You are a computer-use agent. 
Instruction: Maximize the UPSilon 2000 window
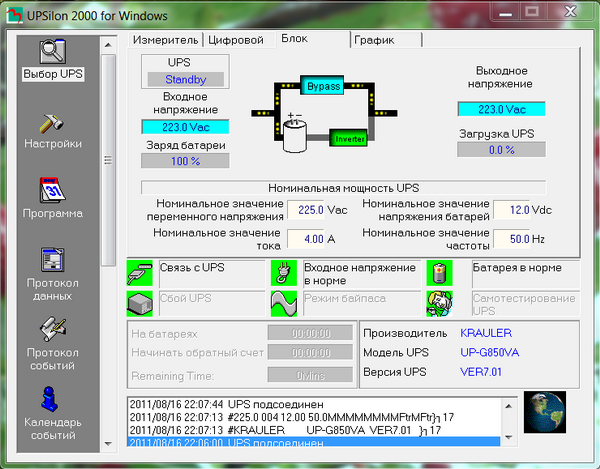point(532,12)
